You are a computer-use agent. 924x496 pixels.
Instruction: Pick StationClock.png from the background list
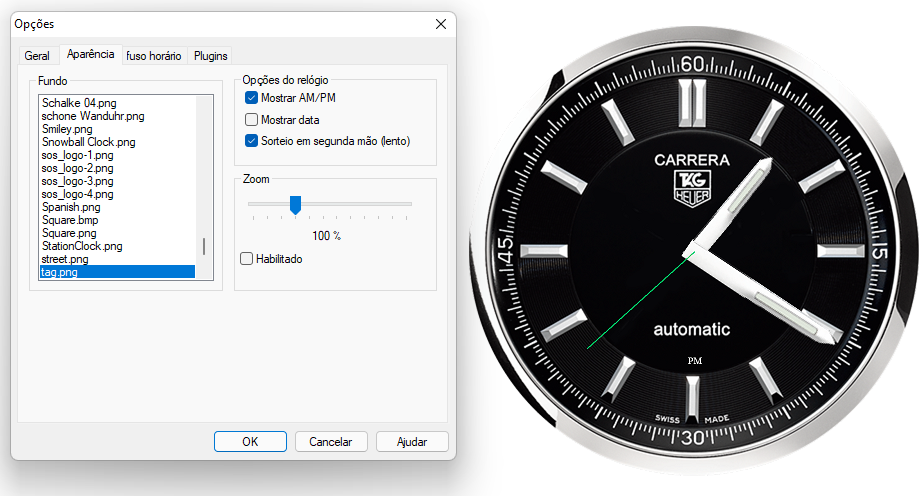pos(82,246)
